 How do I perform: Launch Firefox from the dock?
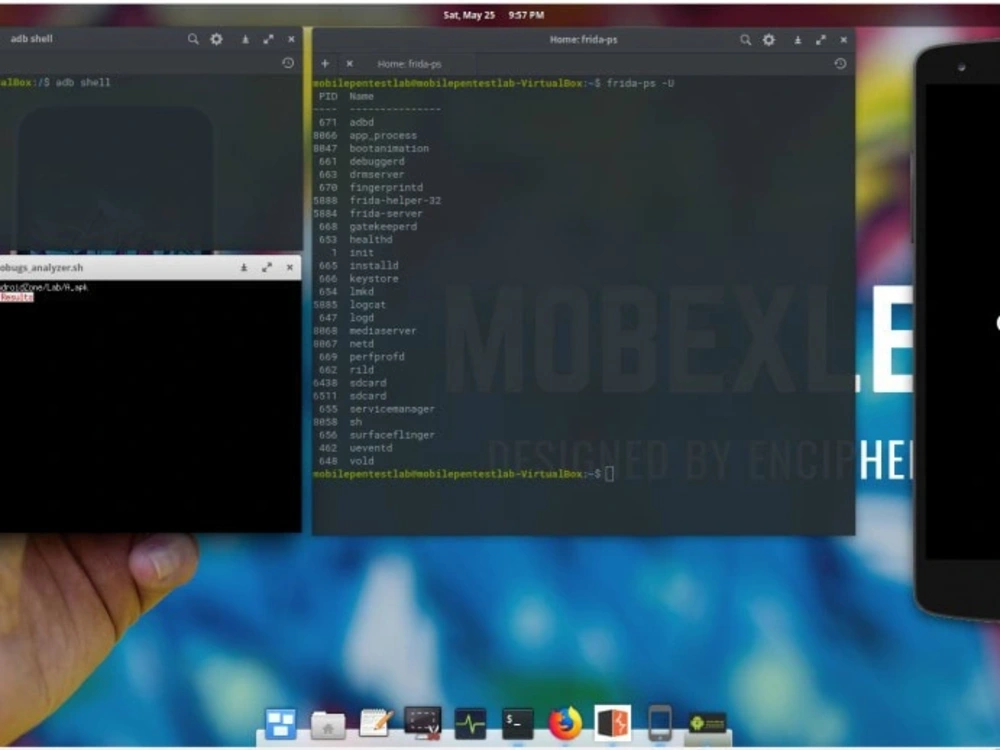pyautogui.click(x=565, y=723)
